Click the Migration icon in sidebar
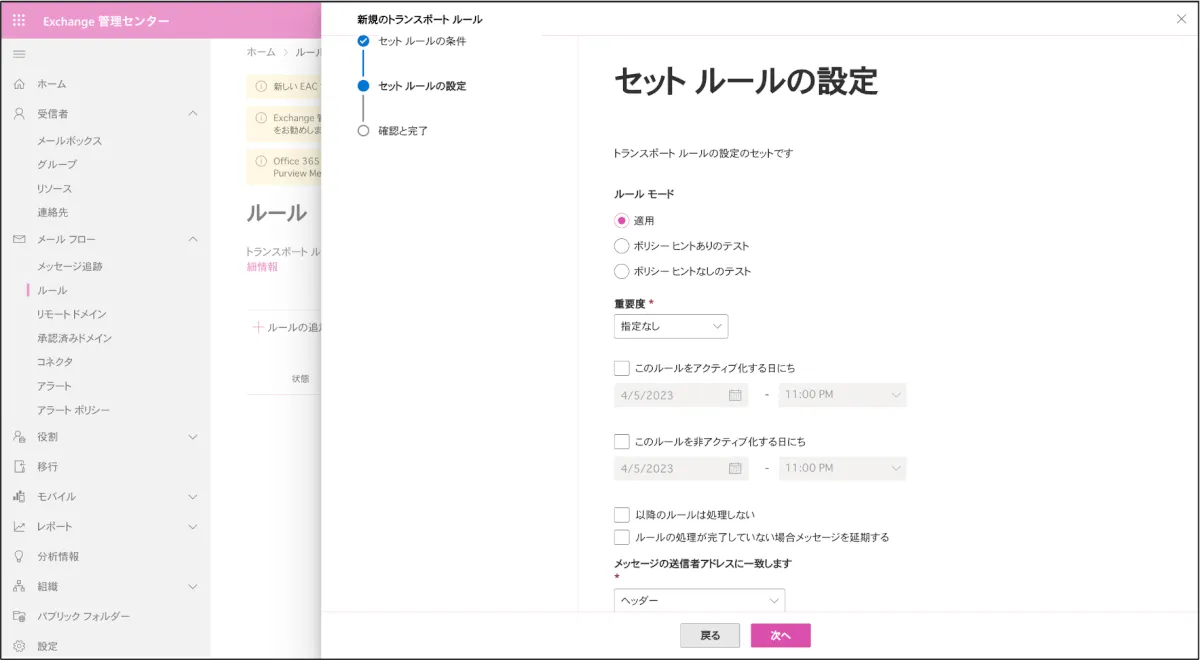This screenshot has width=1200, height=660. [19, 466]
